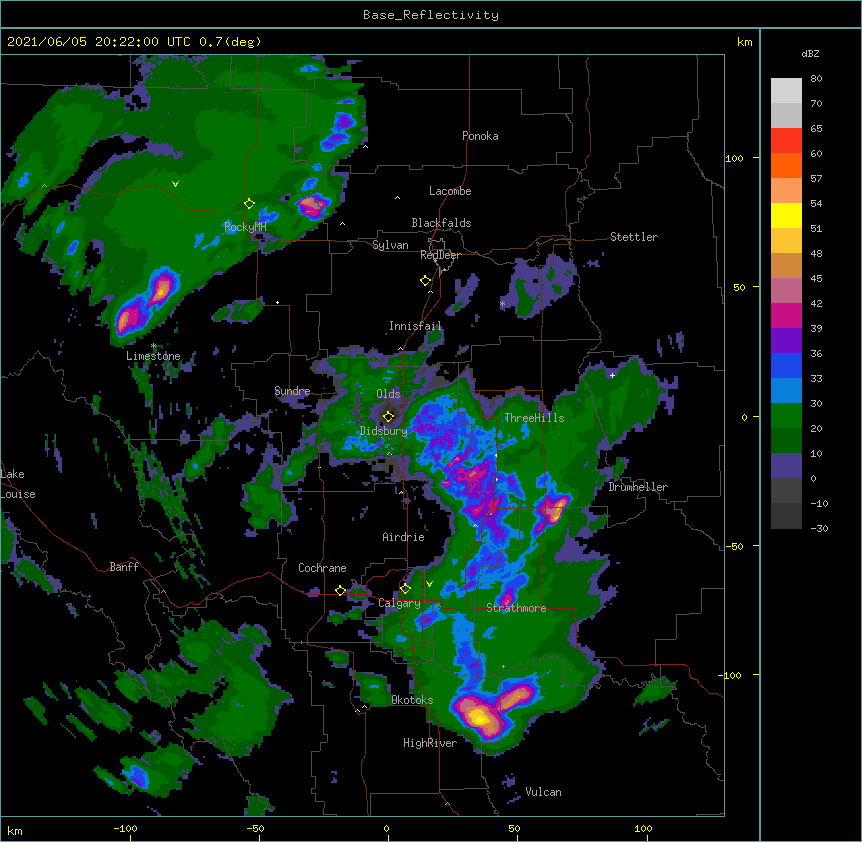Pick the slate 0-10 dBZ legend swatch
The height and width of the screenshot is (842, 862).
(786, 466)
